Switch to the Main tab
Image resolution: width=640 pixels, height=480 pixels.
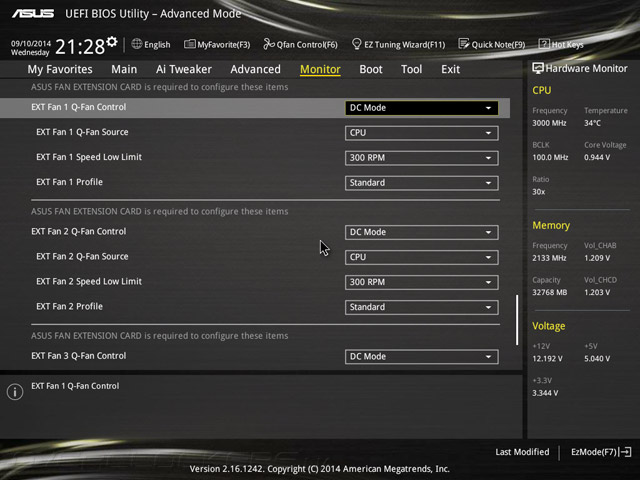point(124,69)
